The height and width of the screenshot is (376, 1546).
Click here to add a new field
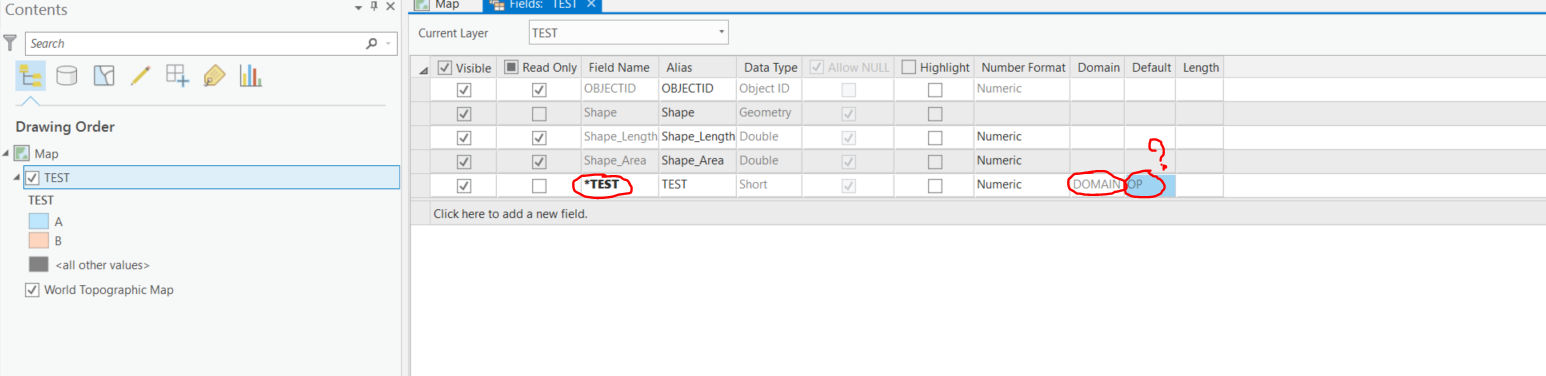point(510,214)
